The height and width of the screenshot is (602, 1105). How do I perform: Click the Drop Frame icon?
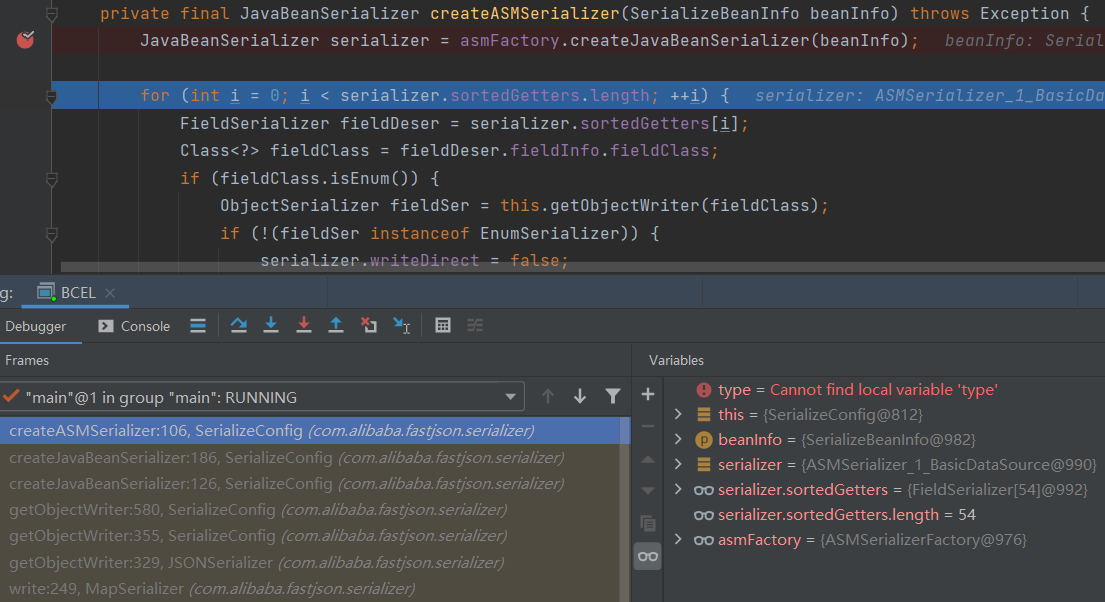368,325
